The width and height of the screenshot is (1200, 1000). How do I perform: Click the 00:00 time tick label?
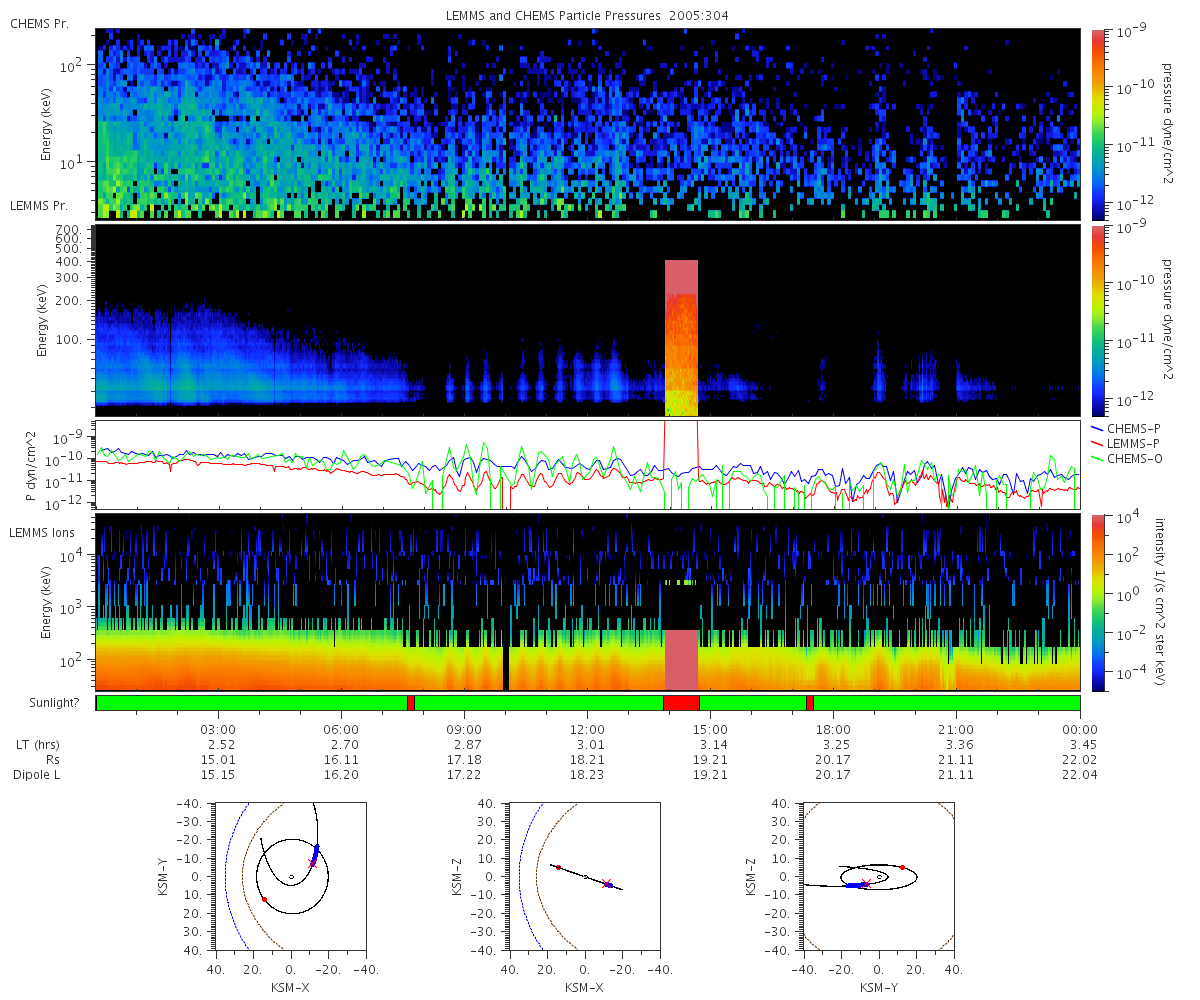point(1080,729)
